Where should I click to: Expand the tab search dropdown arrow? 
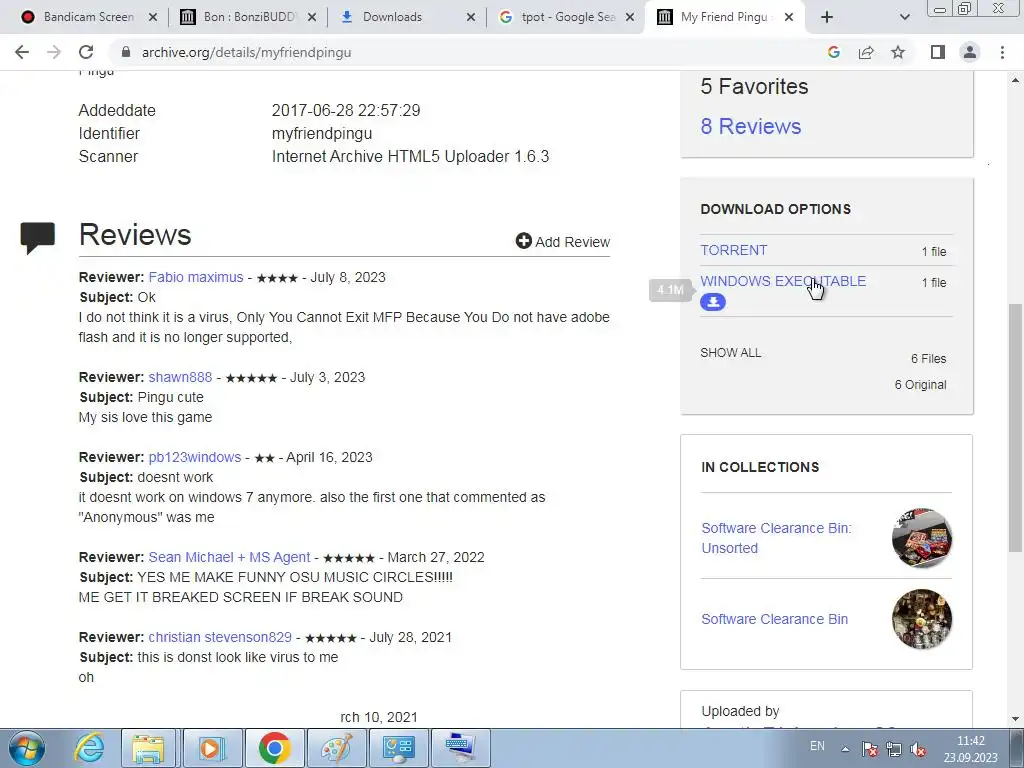[x=904, y=17]
